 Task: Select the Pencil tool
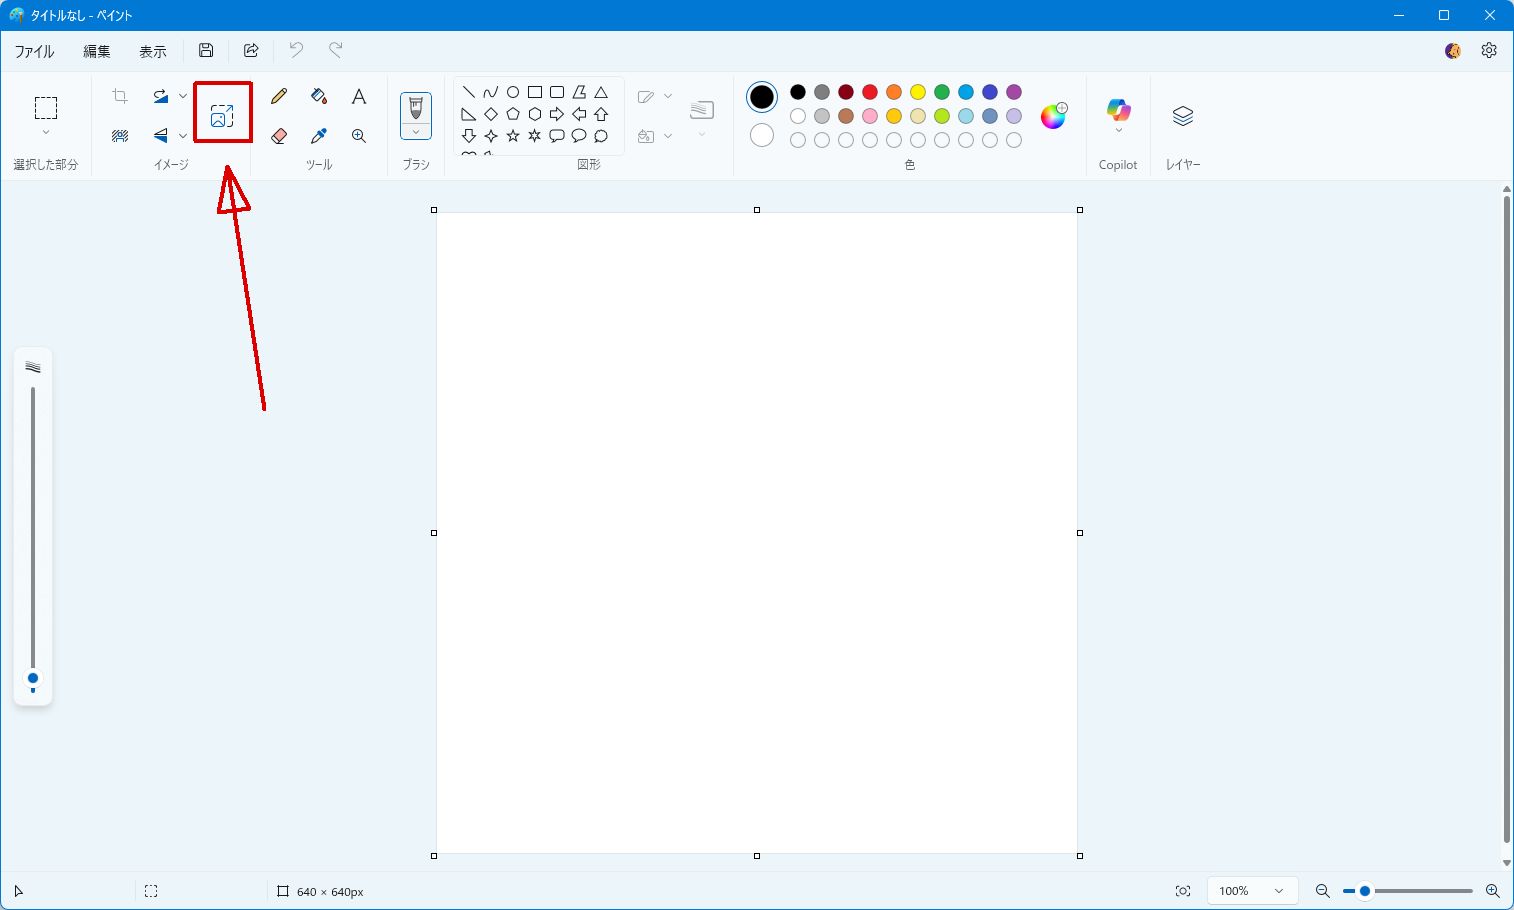tap(279, 96)
